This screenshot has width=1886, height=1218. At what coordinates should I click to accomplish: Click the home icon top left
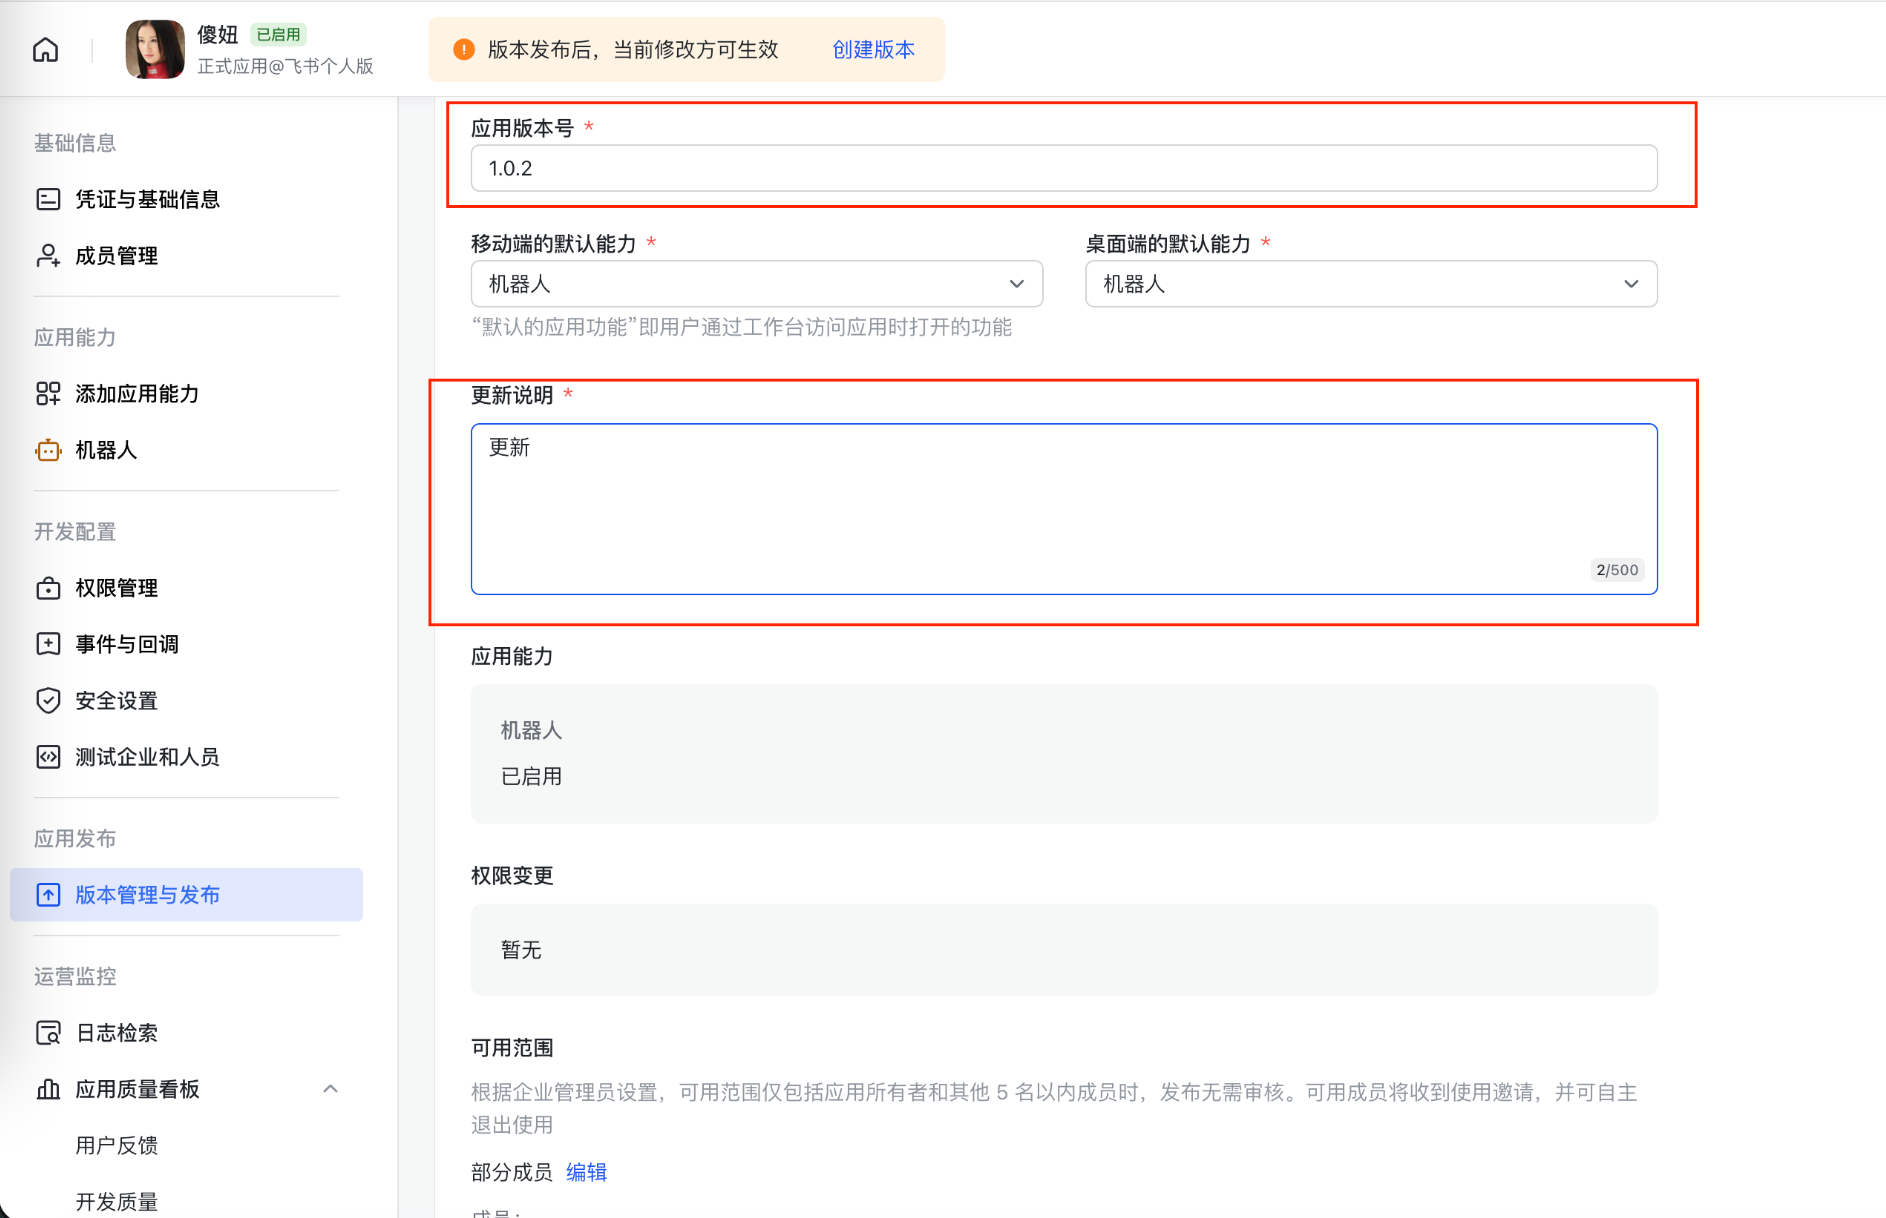point(45,49)
